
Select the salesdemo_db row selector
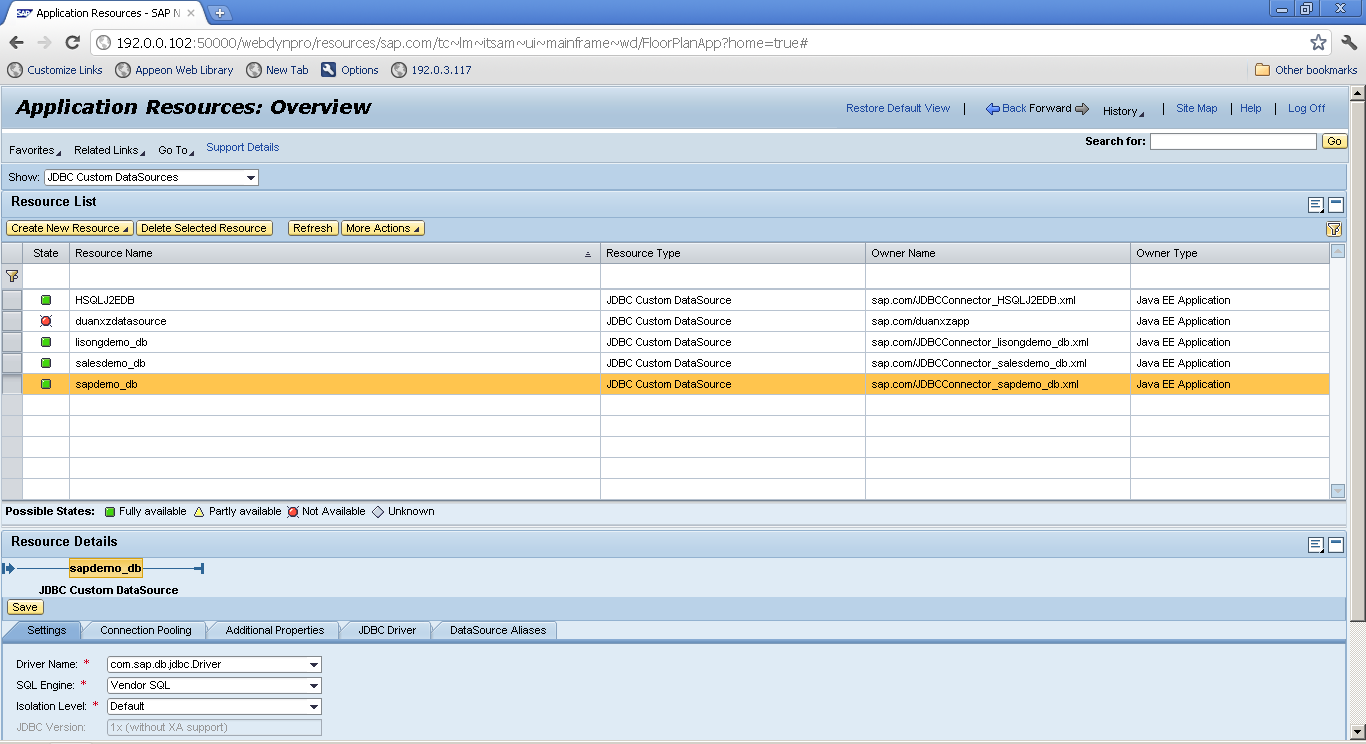coord(12,363)
